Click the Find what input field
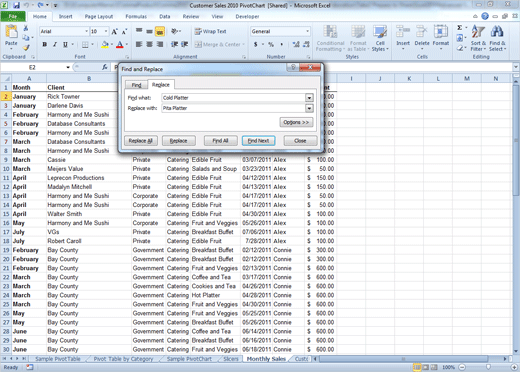This screenshot has width=520, height=372. 234,98
